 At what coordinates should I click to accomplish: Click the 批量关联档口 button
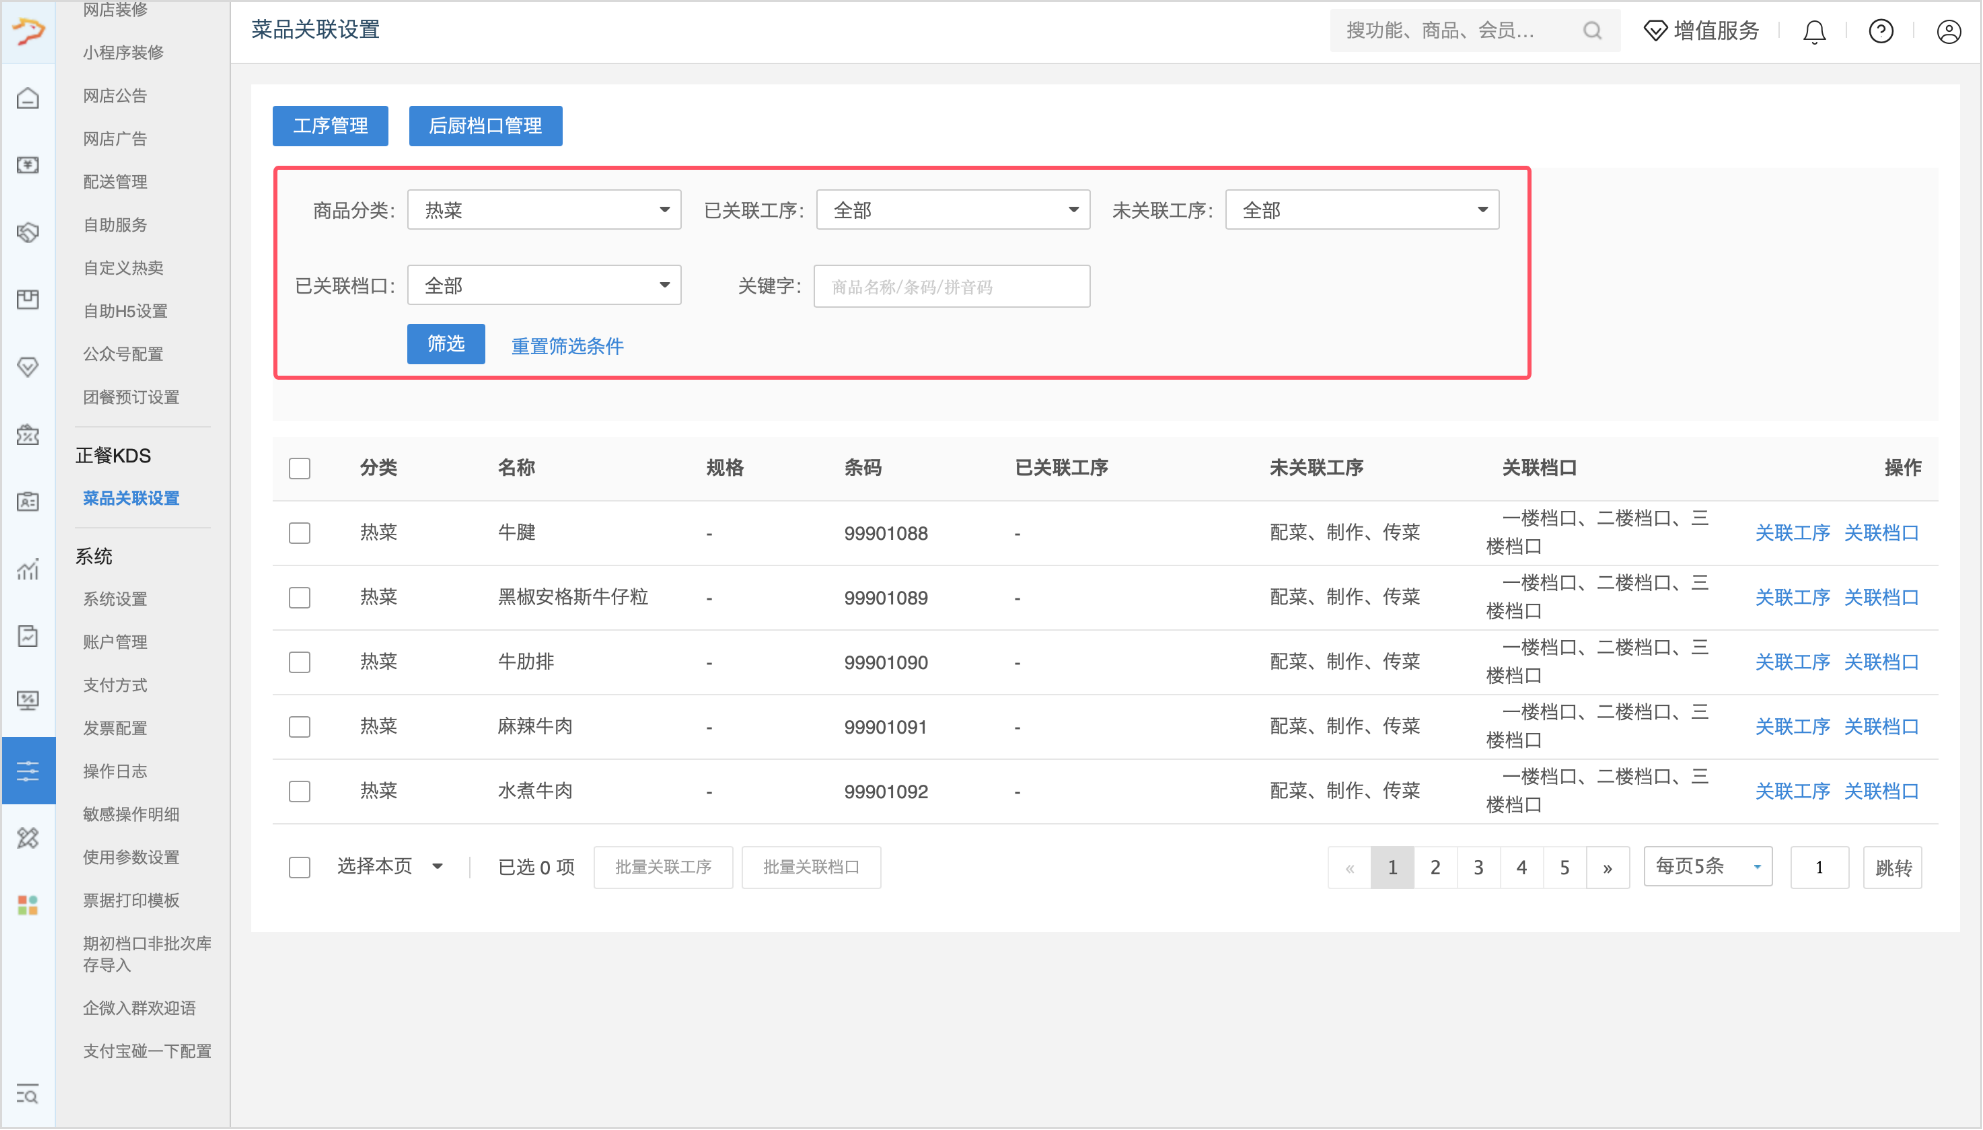pos(811,867)
